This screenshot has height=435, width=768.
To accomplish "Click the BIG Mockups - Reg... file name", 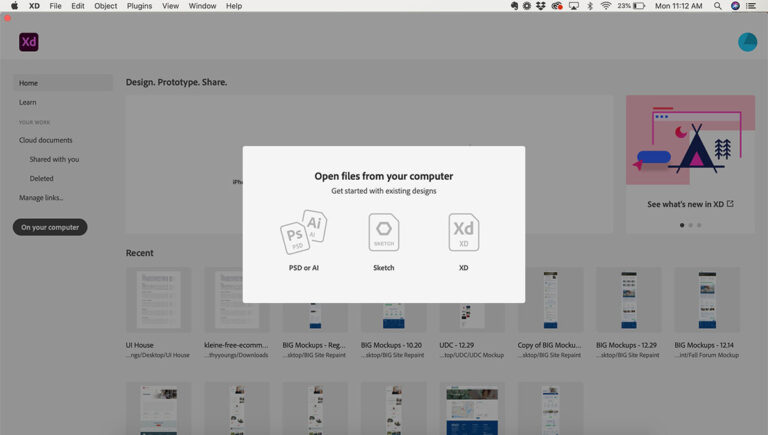I will (x=314, y=345).
